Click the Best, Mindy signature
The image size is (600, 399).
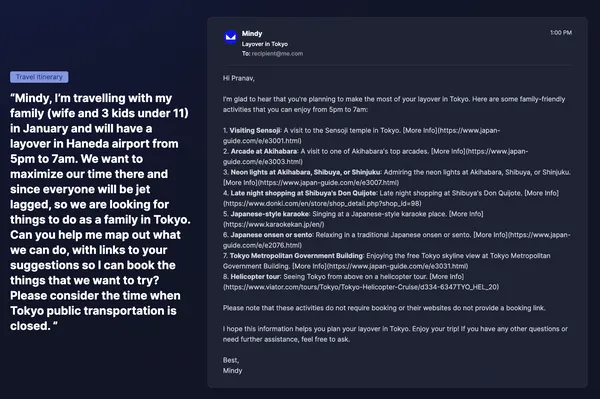pos(233,365)
